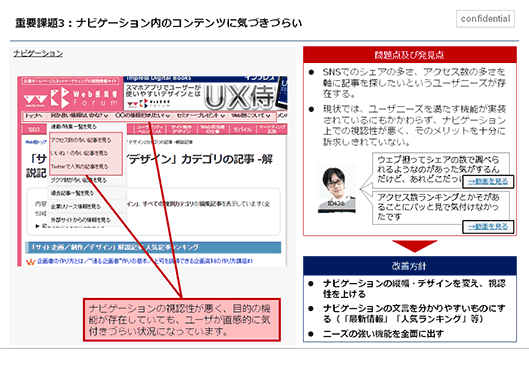Open the Web担当者の仕事 category tab
The height and width of the screenshot is (366, 529).
click(x=213, y=130)
